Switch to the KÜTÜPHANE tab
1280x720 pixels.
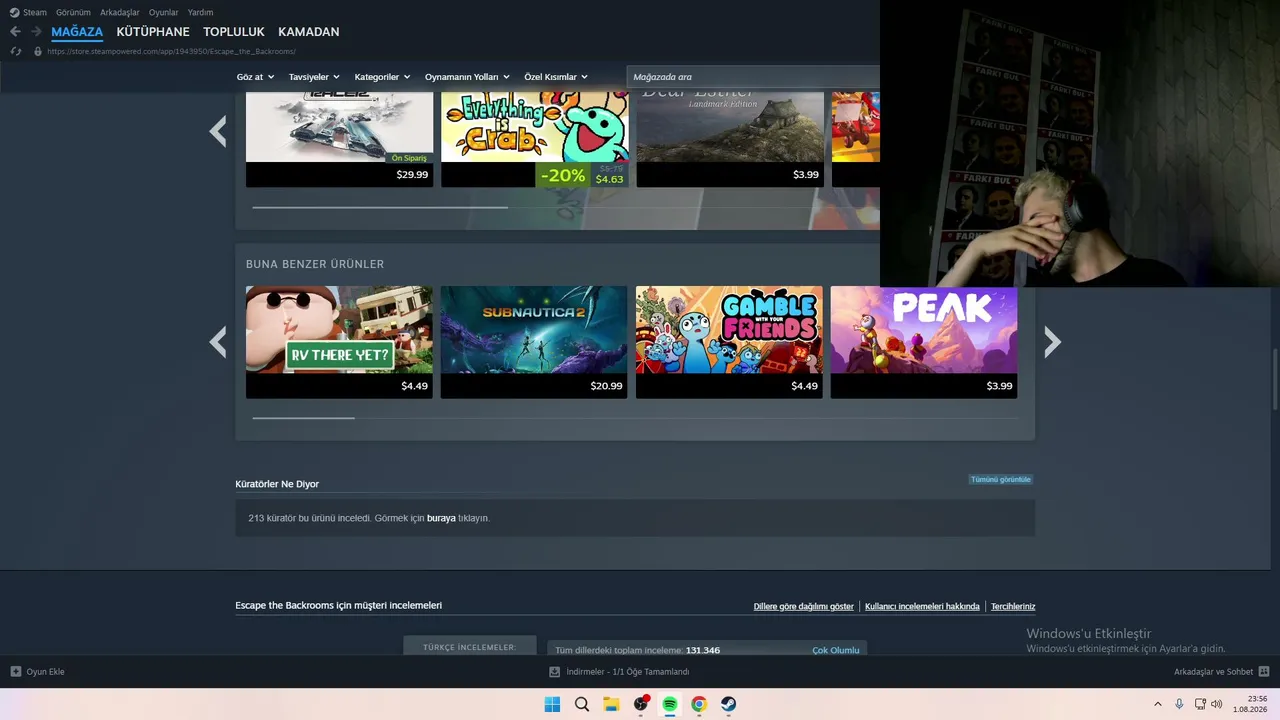153,32
